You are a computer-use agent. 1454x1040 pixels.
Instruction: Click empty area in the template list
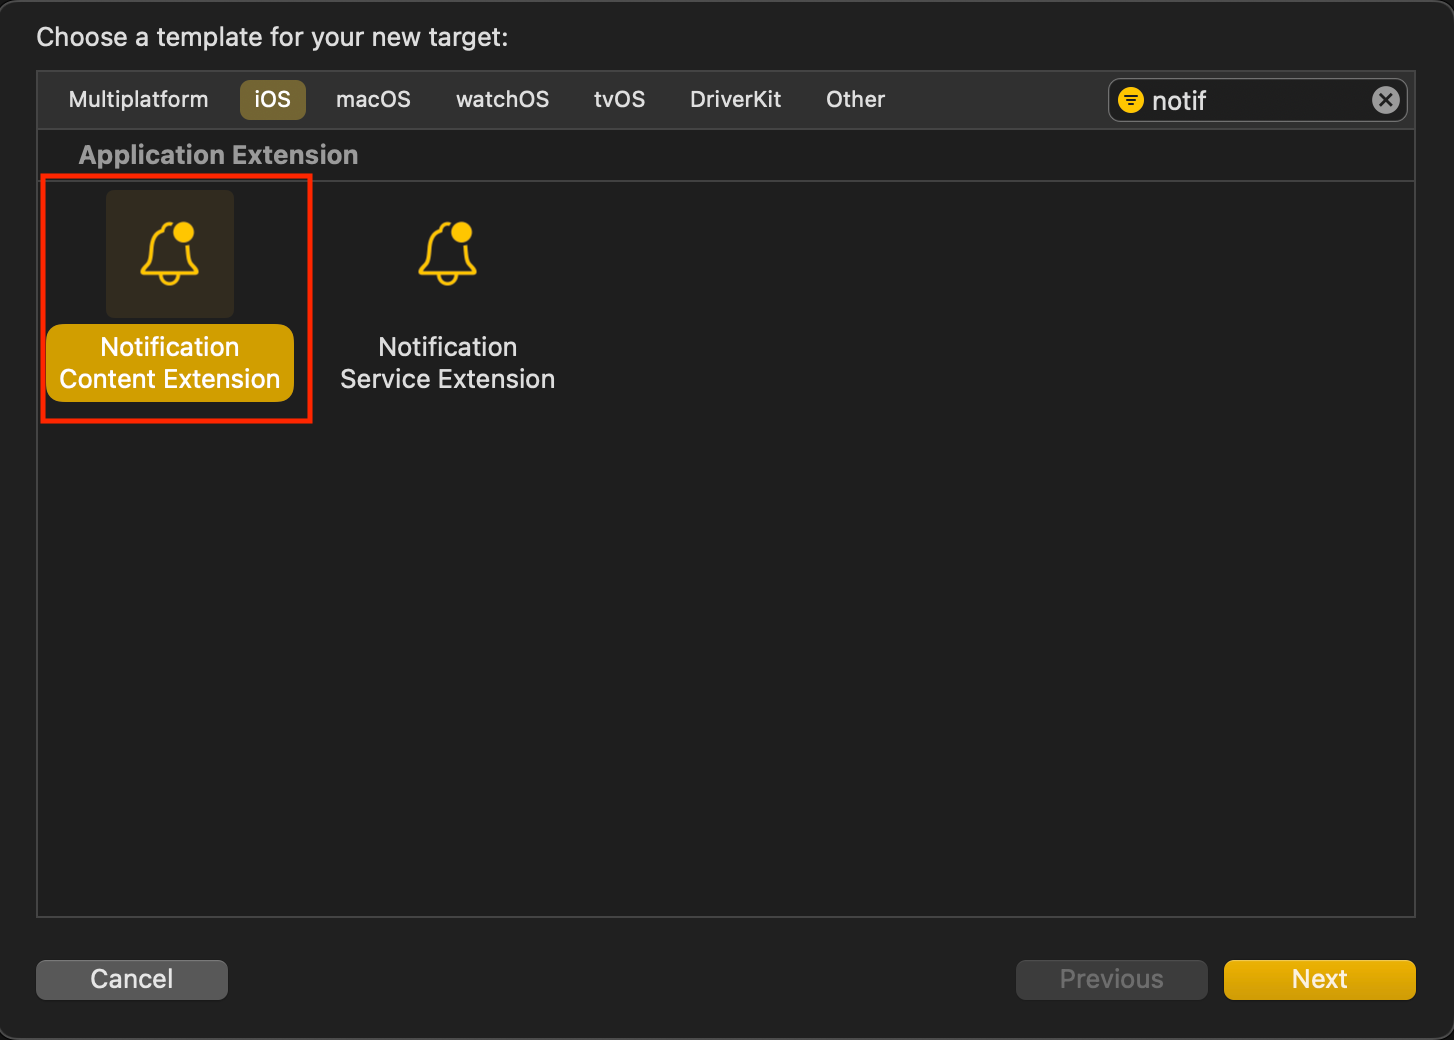coord(800,650)
